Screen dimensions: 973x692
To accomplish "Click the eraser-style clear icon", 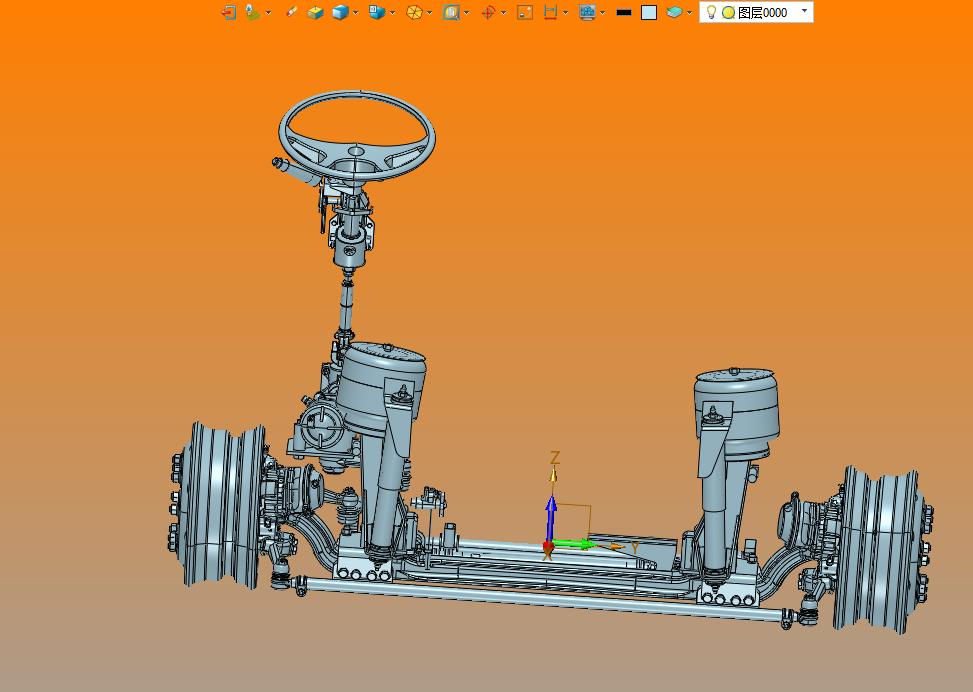I will pyautogui.click(x=291, y=12).
